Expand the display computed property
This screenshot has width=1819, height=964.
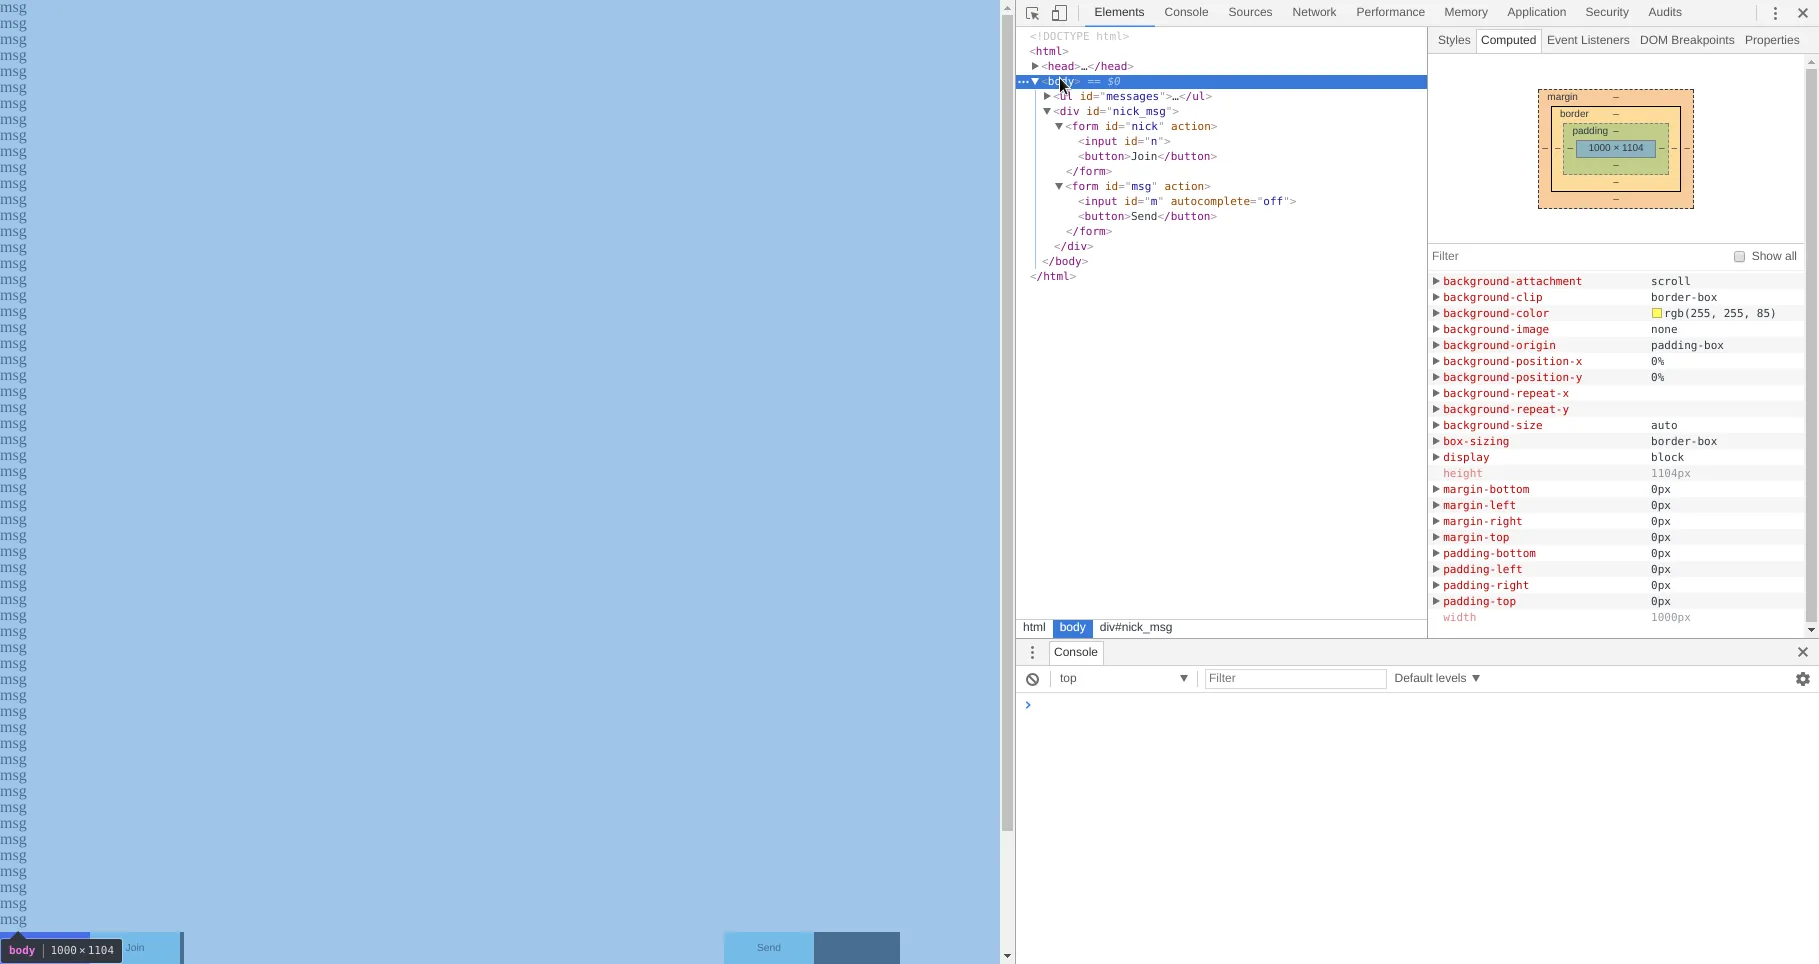(x=1436, y=457)
